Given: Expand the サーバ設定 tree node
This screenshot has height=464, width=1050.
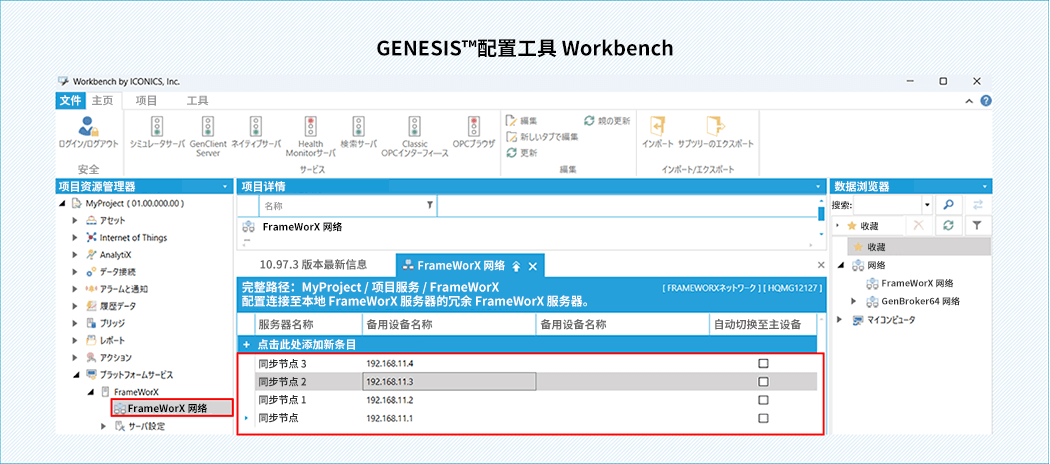Looking at the screenshot, I should [x=104, y=426].
